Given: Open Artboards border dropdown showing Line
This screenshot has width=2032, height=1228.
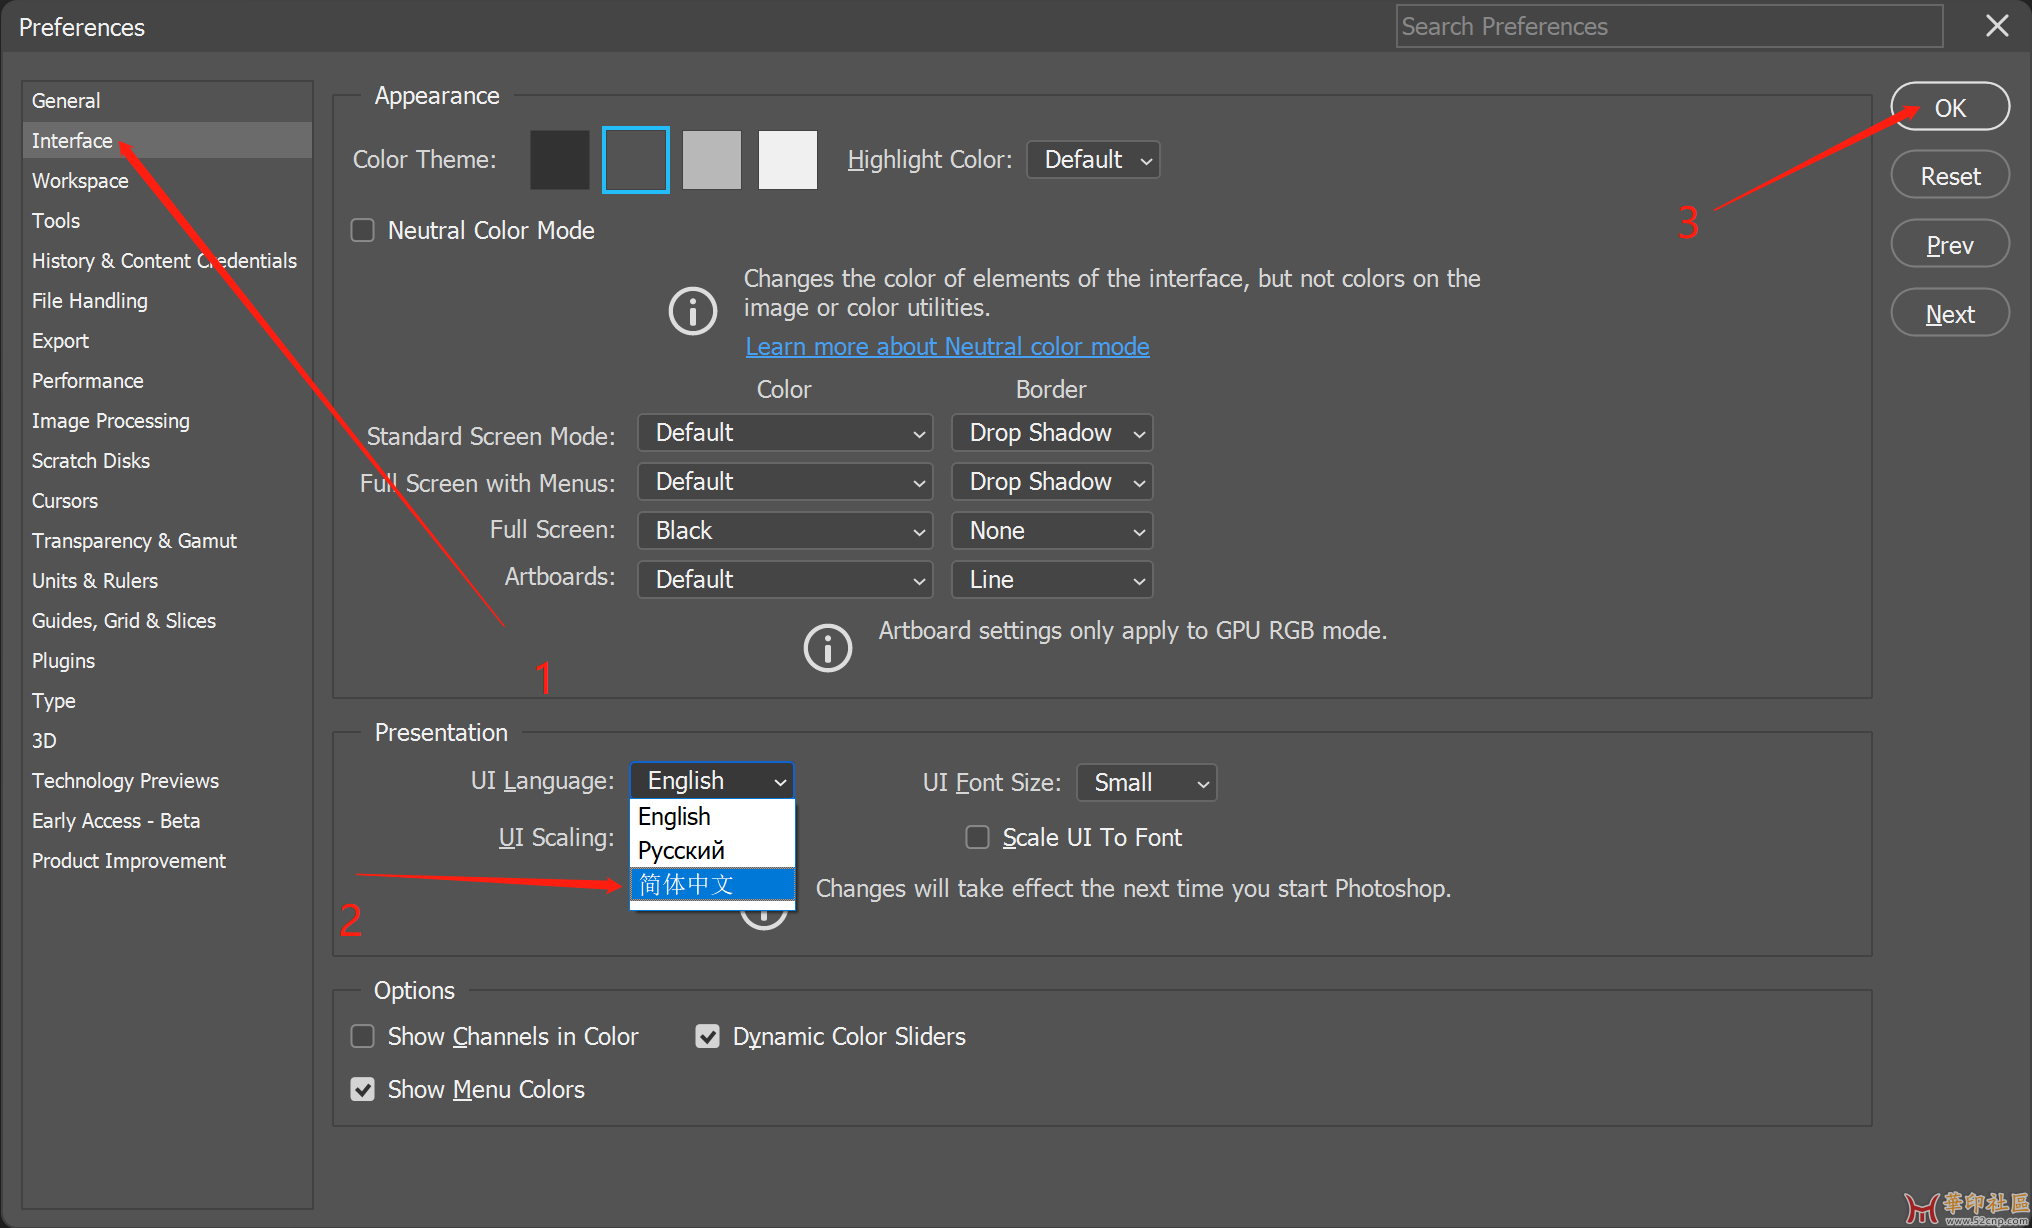Looking at the screenshot, I should pos(1052,580).
